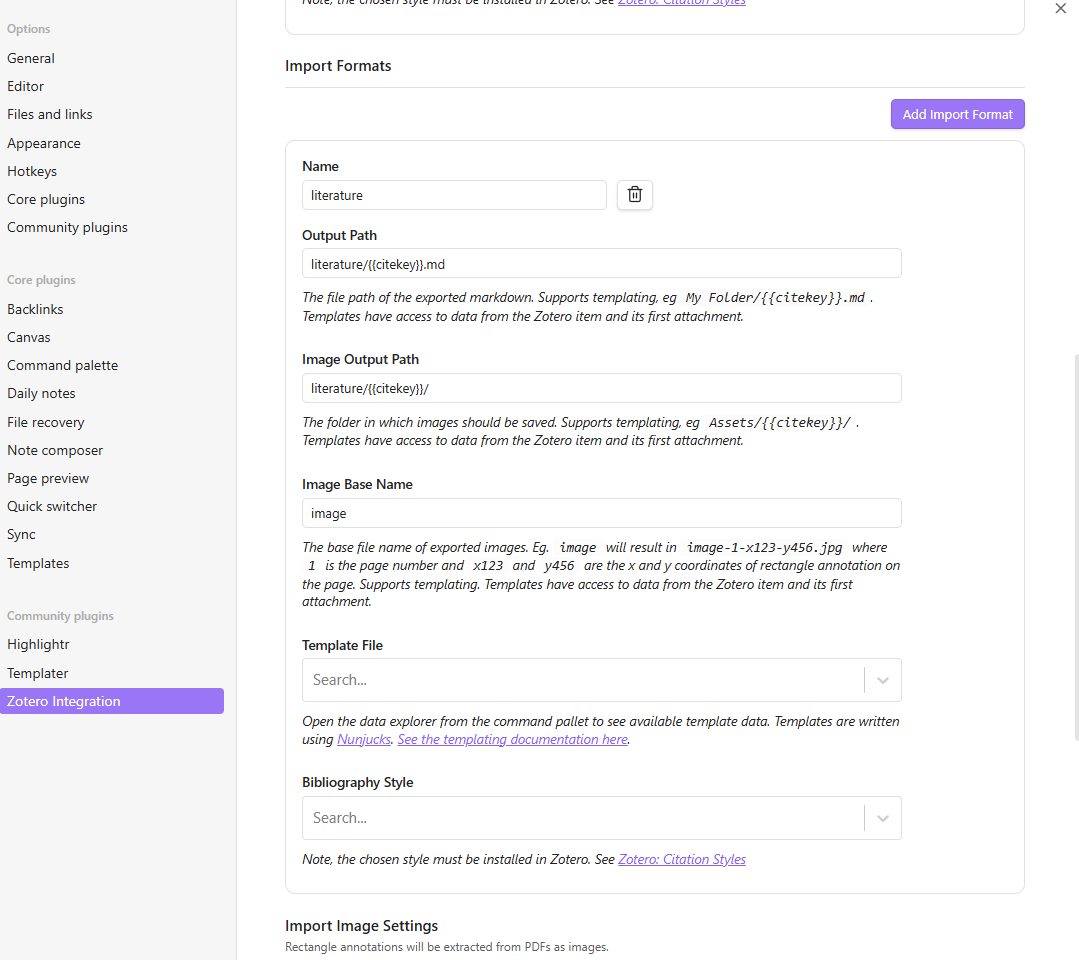Click the Add Import Format button
The image size is (1079, 960).
[956, 114]
